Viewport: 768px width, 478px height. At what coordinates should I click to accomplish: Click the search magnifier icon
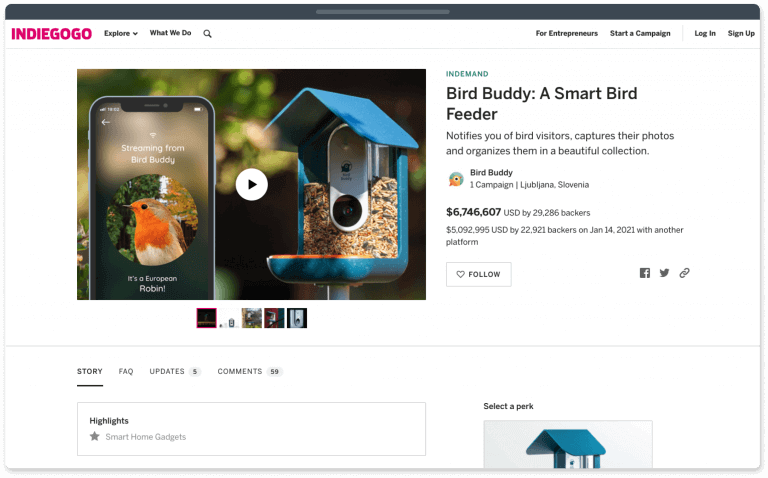[208, 34]
